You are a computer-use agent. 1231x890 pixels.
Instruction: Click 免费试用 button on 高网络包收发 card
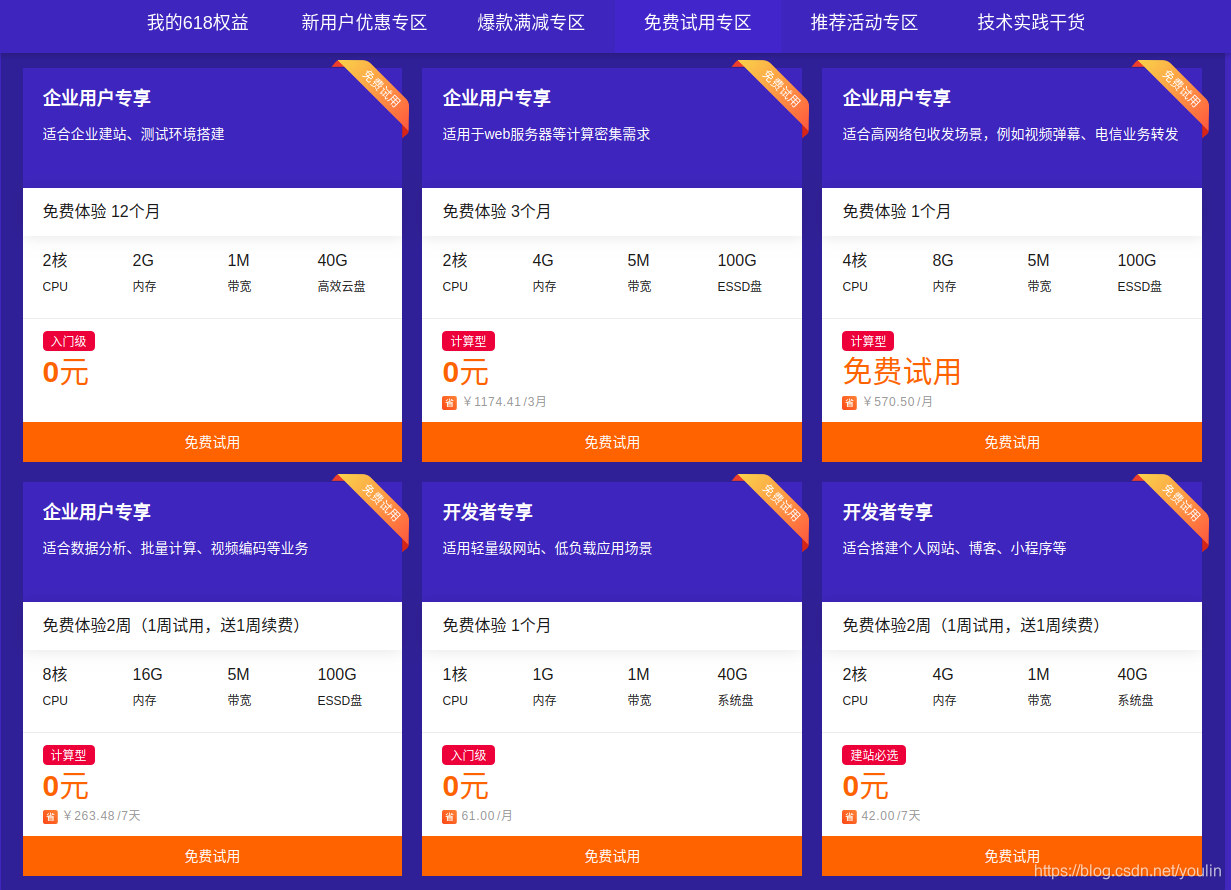pos(1012,442)
